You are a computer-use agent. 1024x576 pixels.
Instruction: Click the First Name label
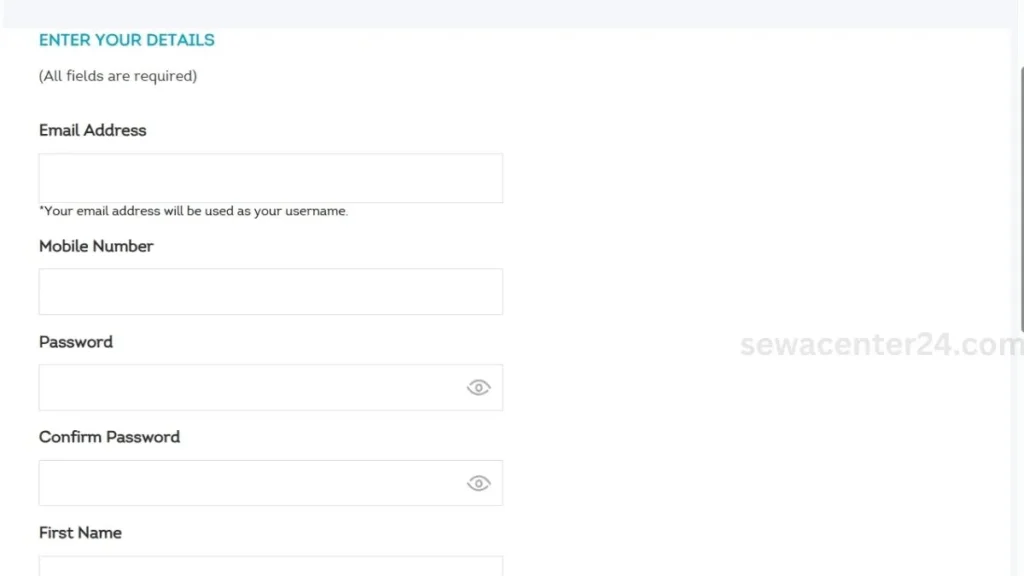coord(80,533)
